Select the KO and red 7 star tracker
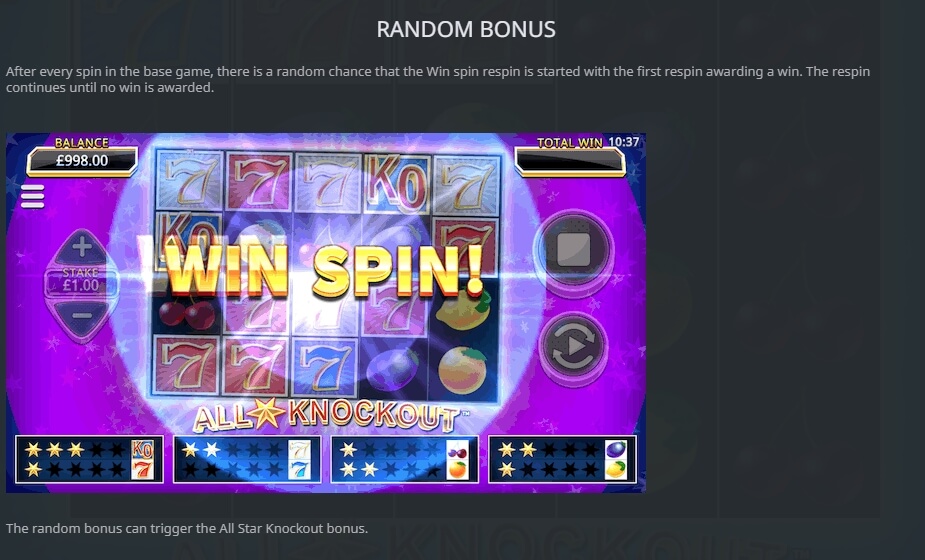 coord(89,459)
